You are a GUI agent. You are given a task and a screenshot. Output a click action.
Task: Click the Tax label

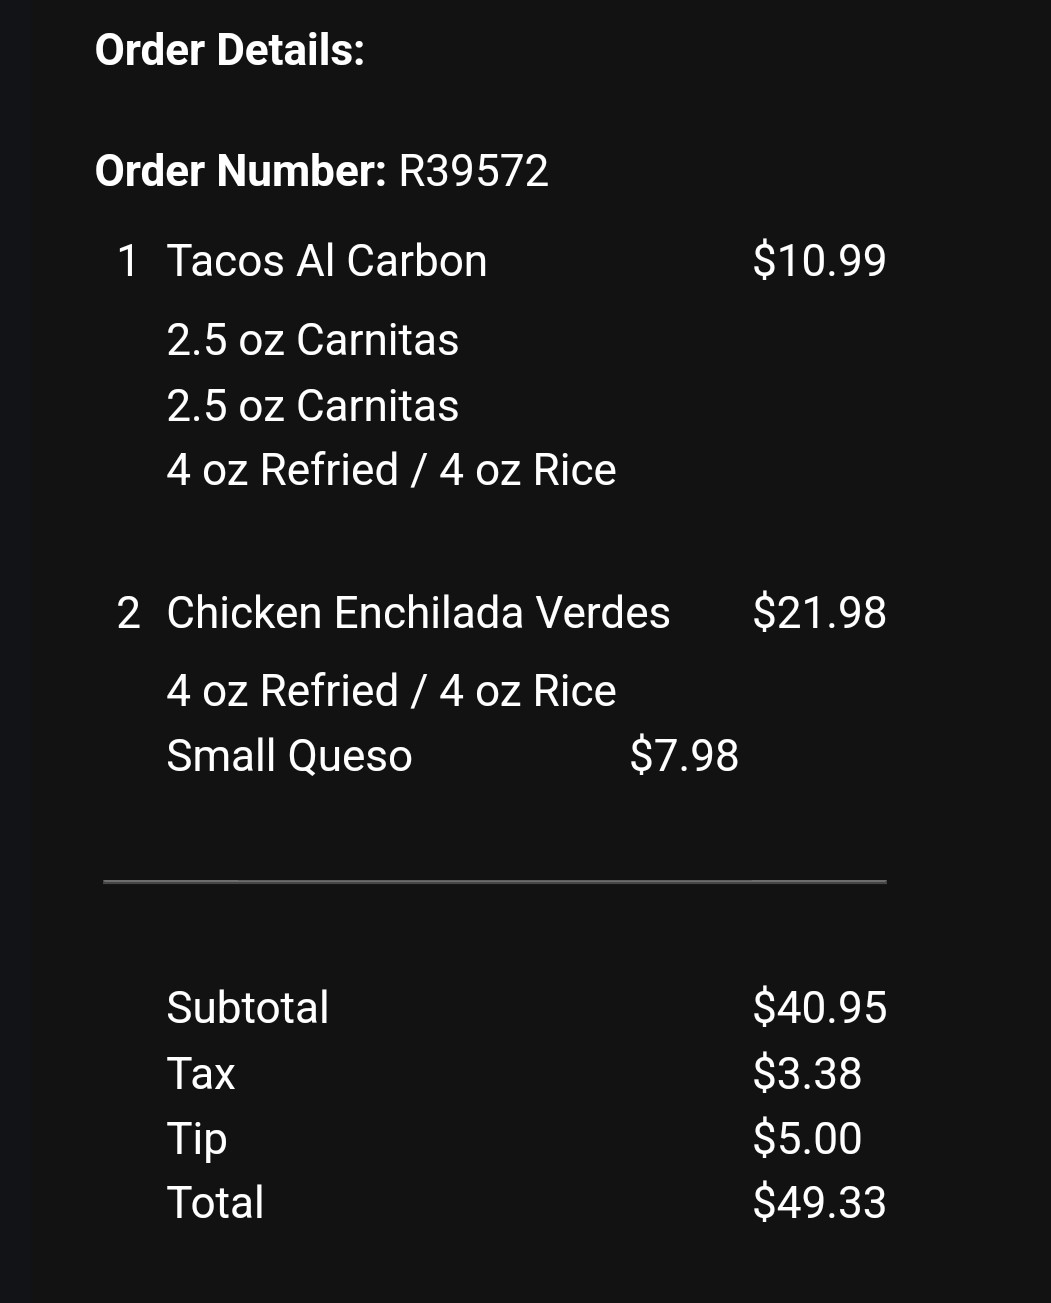pos(200,1074)
